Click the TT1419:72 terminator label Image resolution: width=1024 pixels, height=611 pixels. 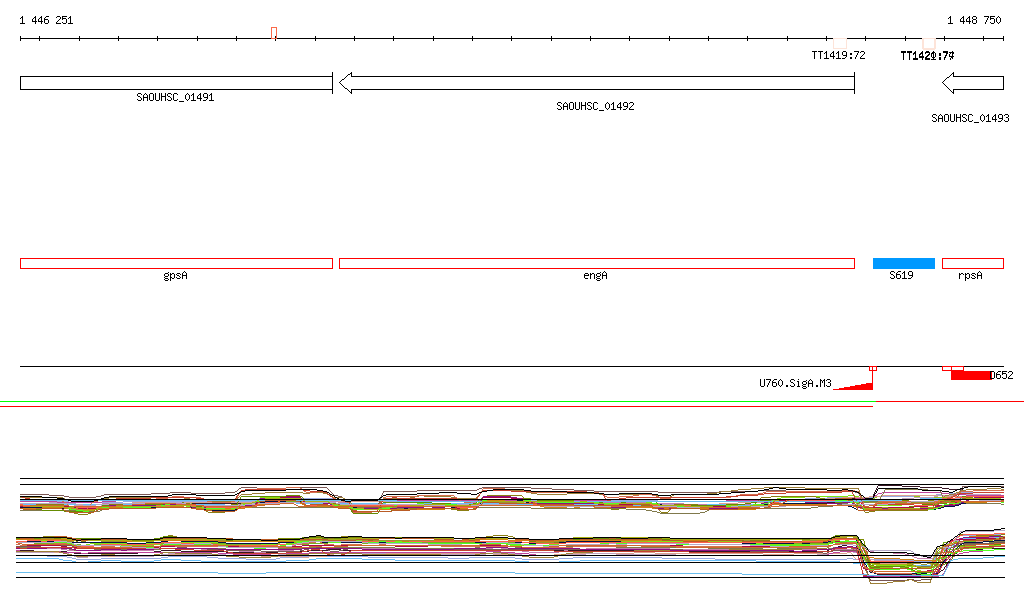(839, 55)
